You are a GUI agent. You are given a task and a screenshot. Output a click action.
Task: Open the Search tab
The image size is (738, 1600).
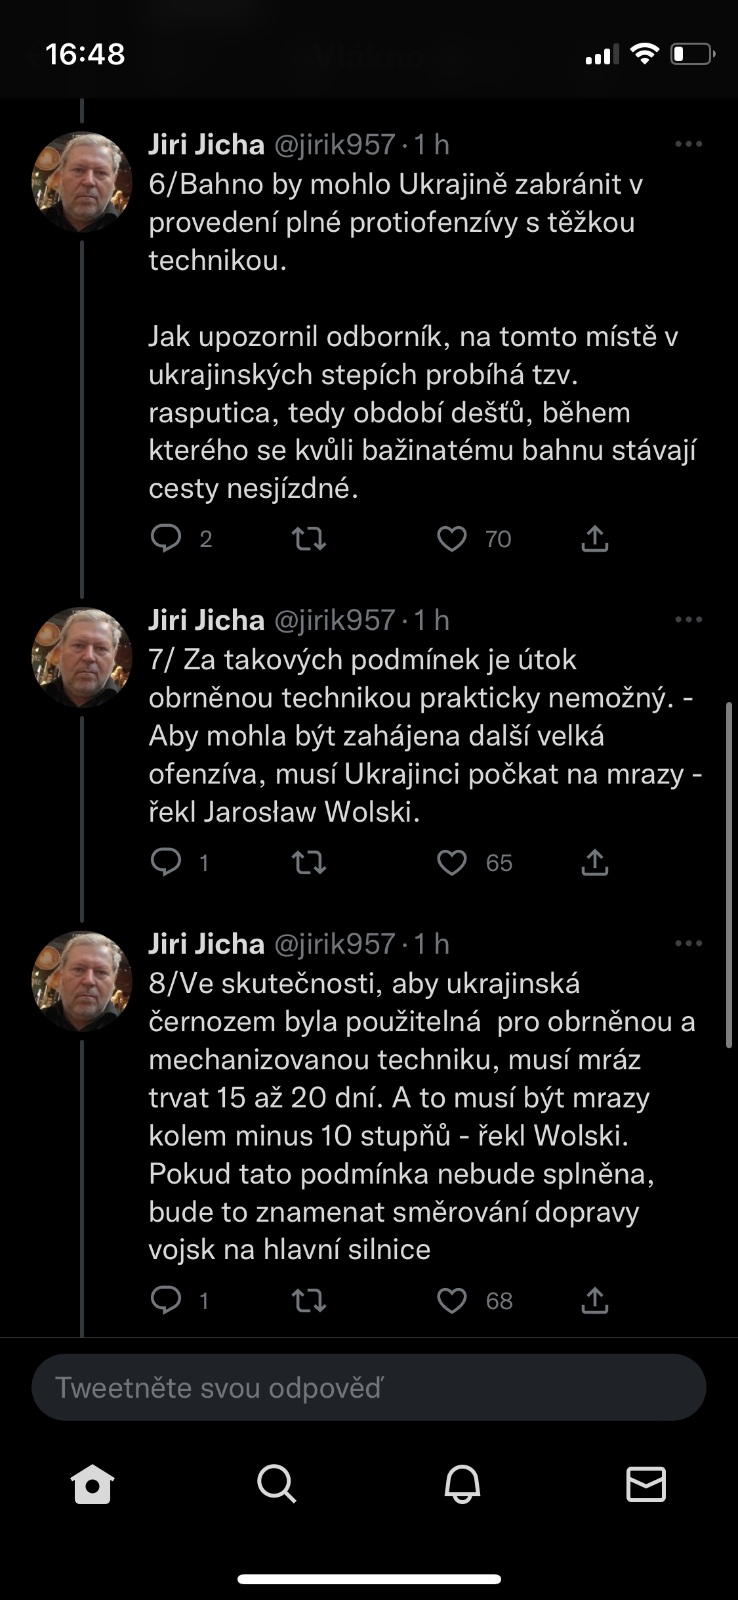point(276,1485)
